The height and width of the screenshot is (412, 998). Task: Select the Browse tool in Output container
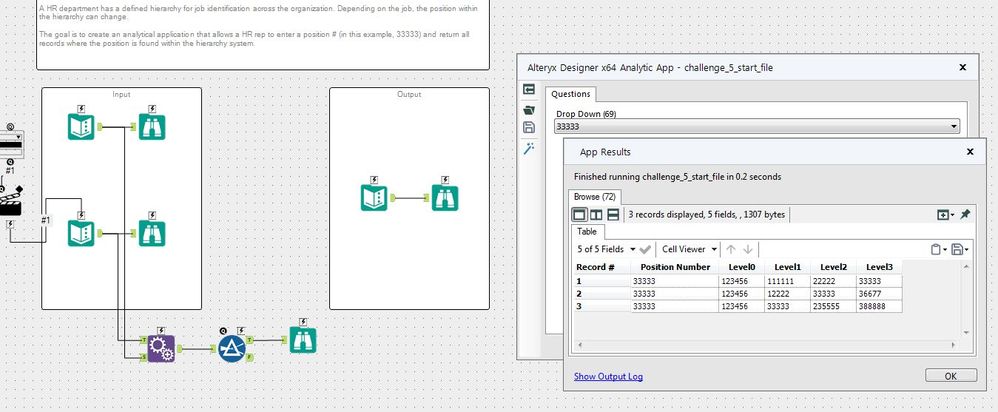[445, 197]
